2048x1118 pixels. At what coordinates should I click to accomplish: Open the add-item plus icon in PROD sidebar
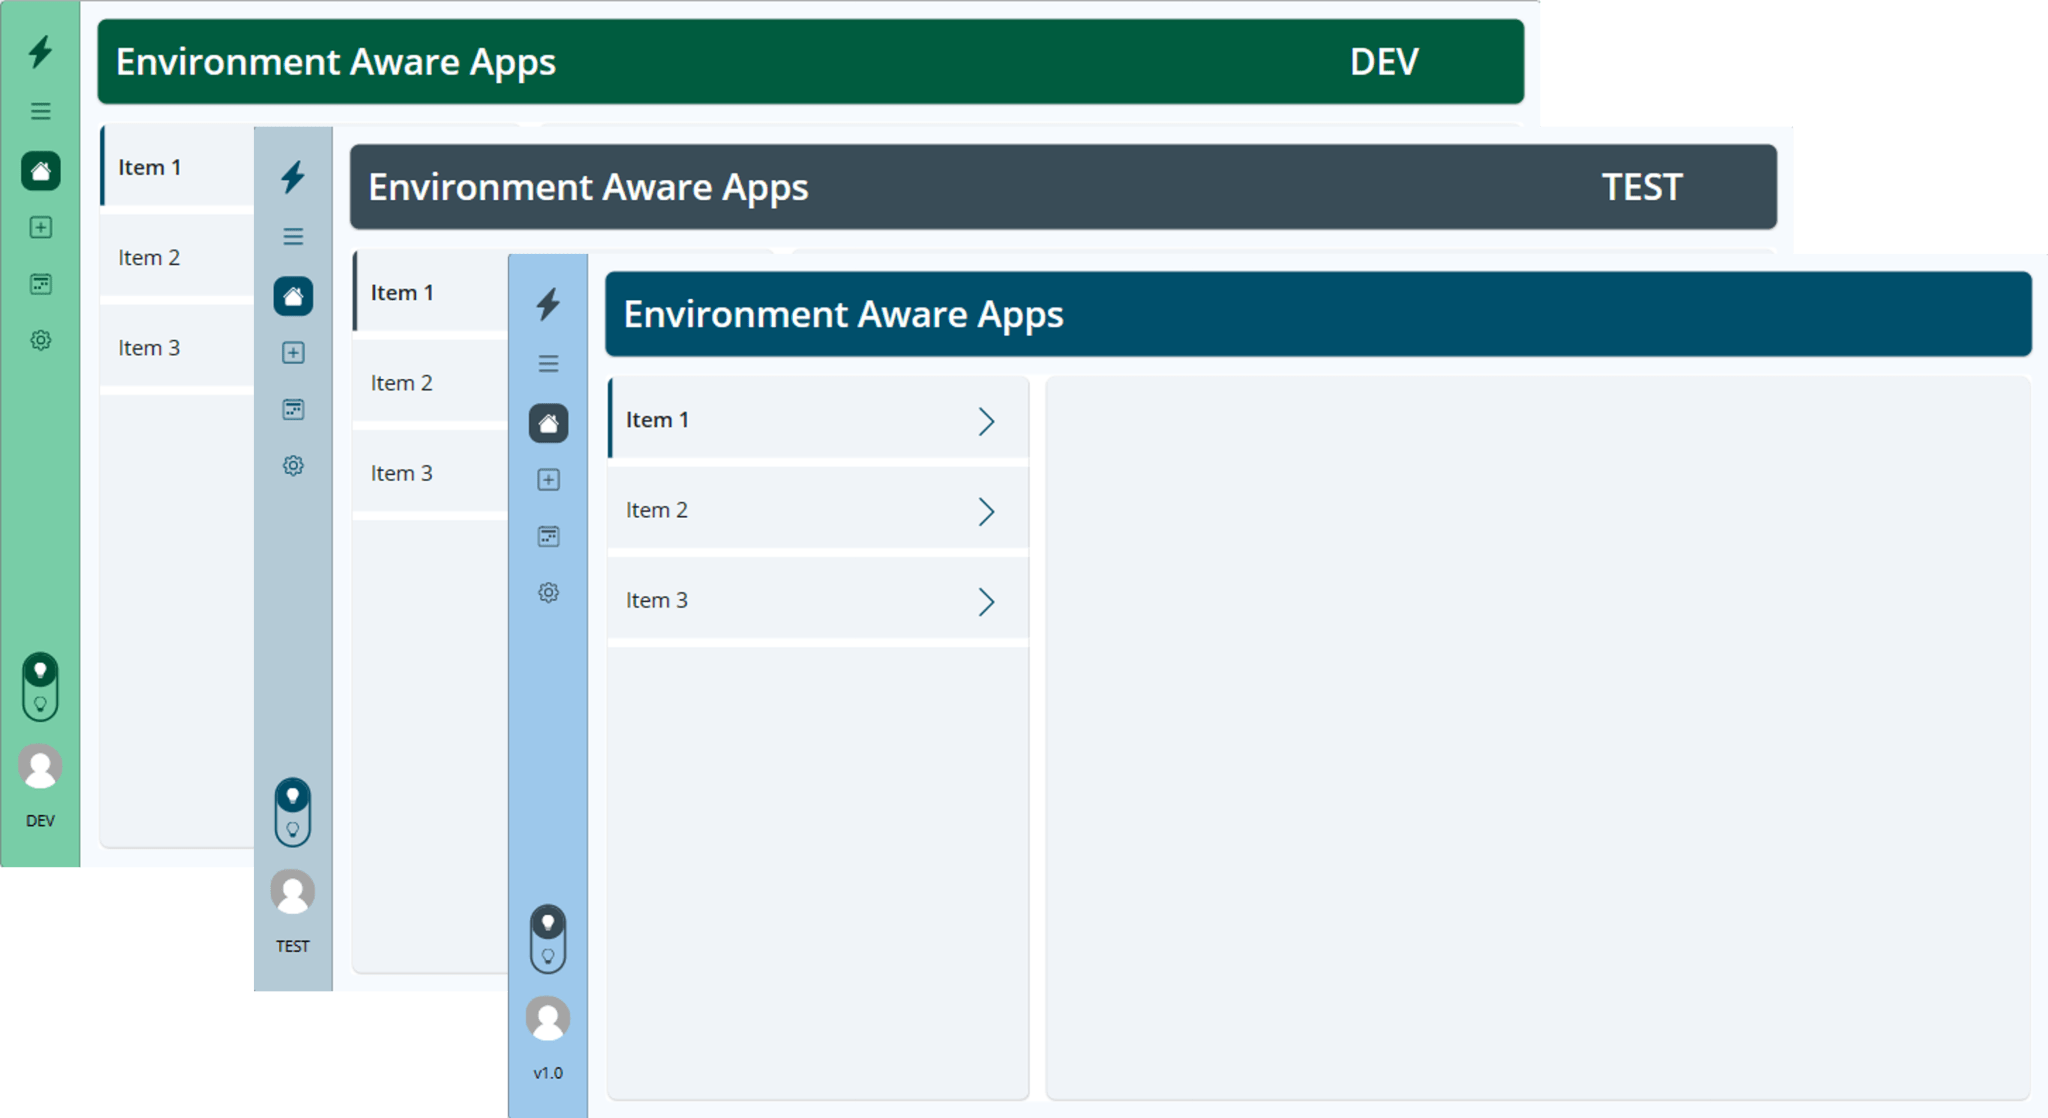click(x=548, y=481)
